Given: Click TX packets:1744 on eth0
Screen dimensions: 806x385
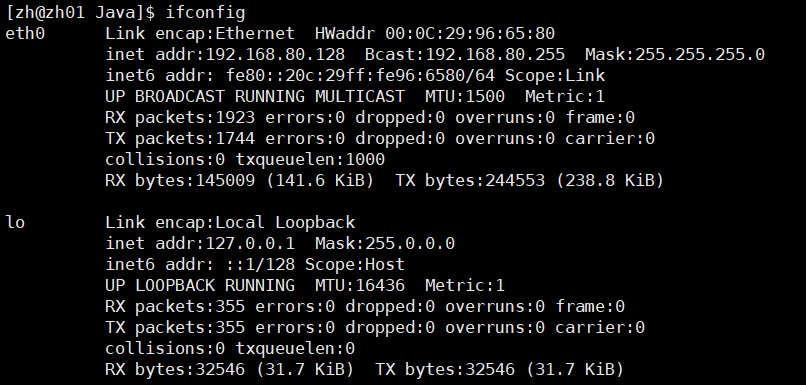Looking at the screenshot, I should (180, 139).
